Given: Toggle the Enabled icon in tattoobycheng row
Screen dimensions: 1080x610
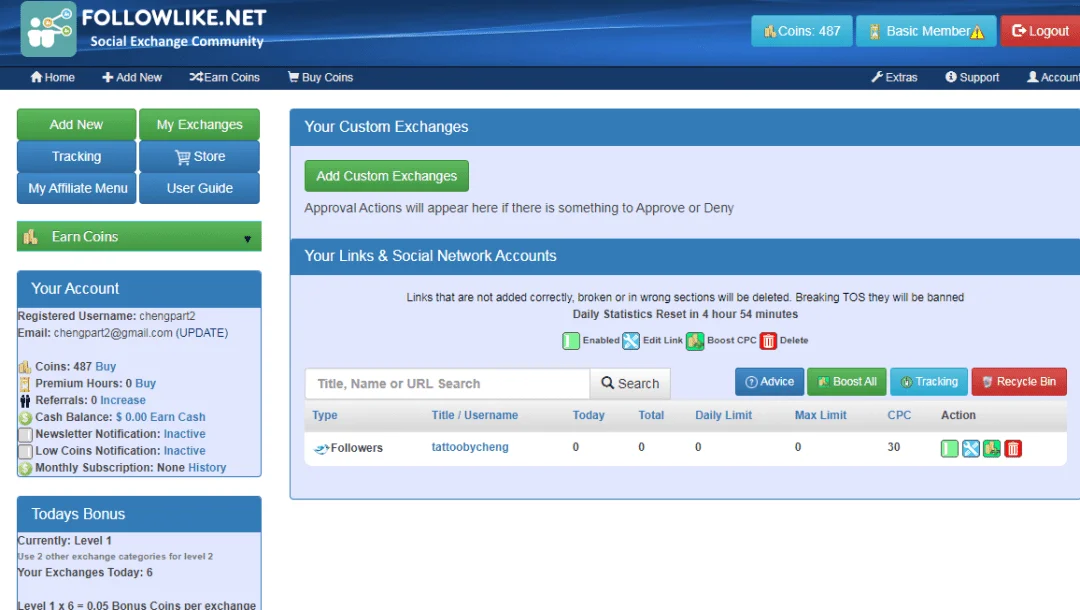Looking at the screenshot, I should [x=949, y=449].
